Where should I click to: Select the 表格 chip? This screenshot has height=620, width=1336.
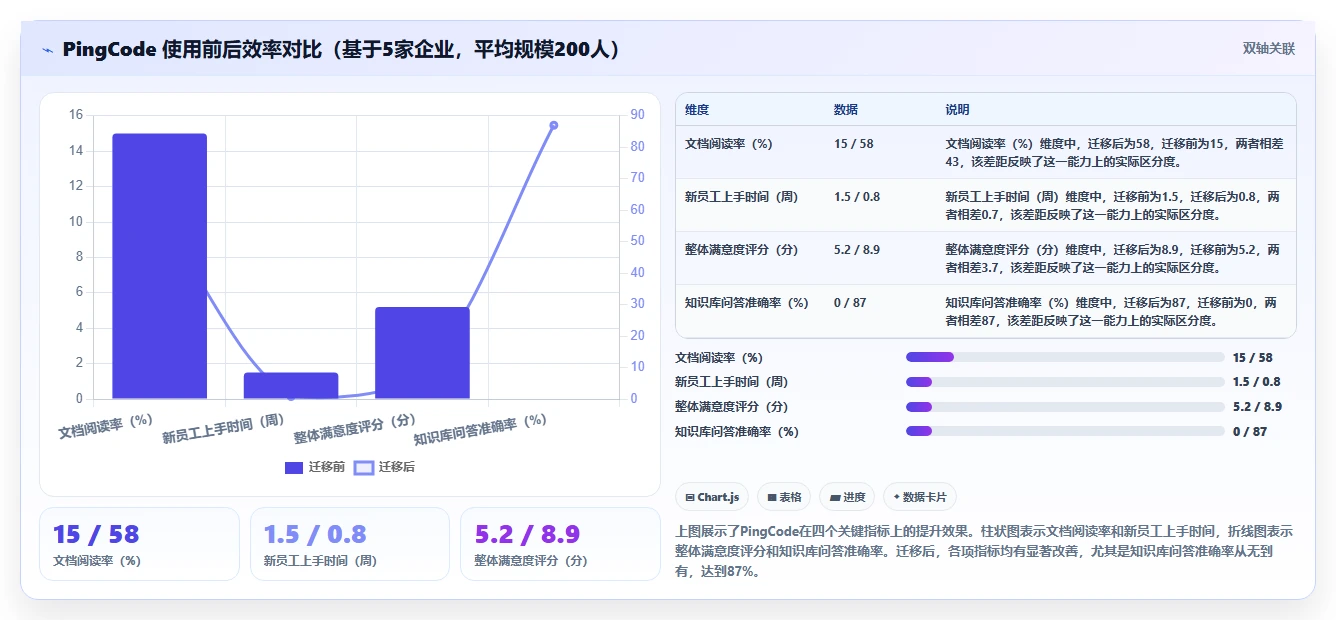[783, 497]
